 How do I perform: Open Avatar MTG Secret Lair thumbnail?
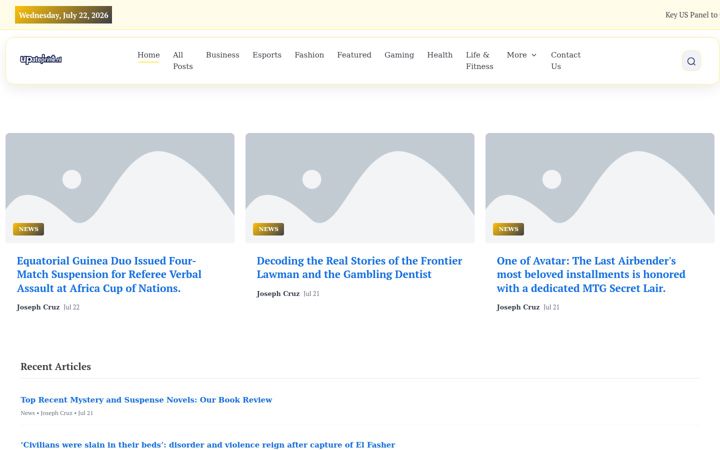click(x=600, y=188)
